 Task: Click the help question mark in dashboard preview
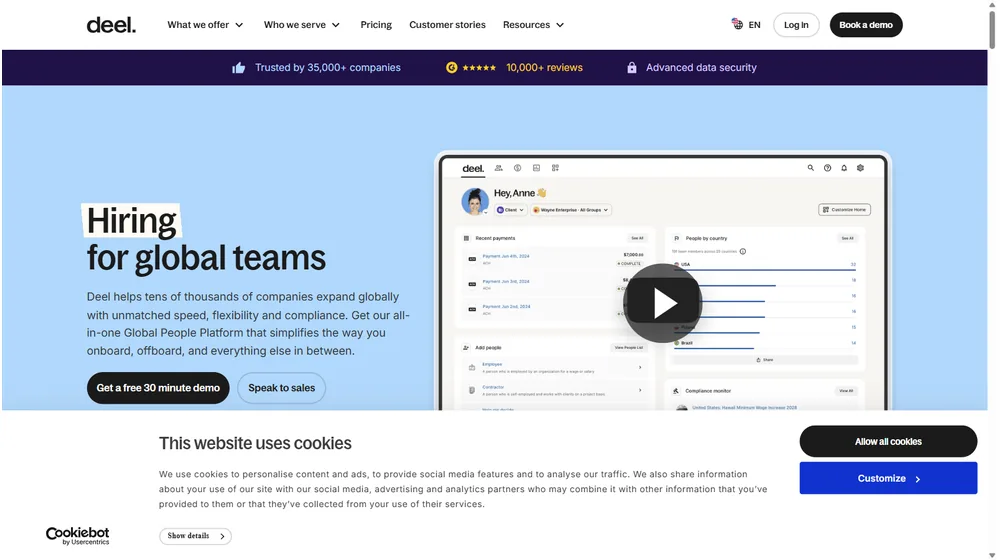[827, 168]
